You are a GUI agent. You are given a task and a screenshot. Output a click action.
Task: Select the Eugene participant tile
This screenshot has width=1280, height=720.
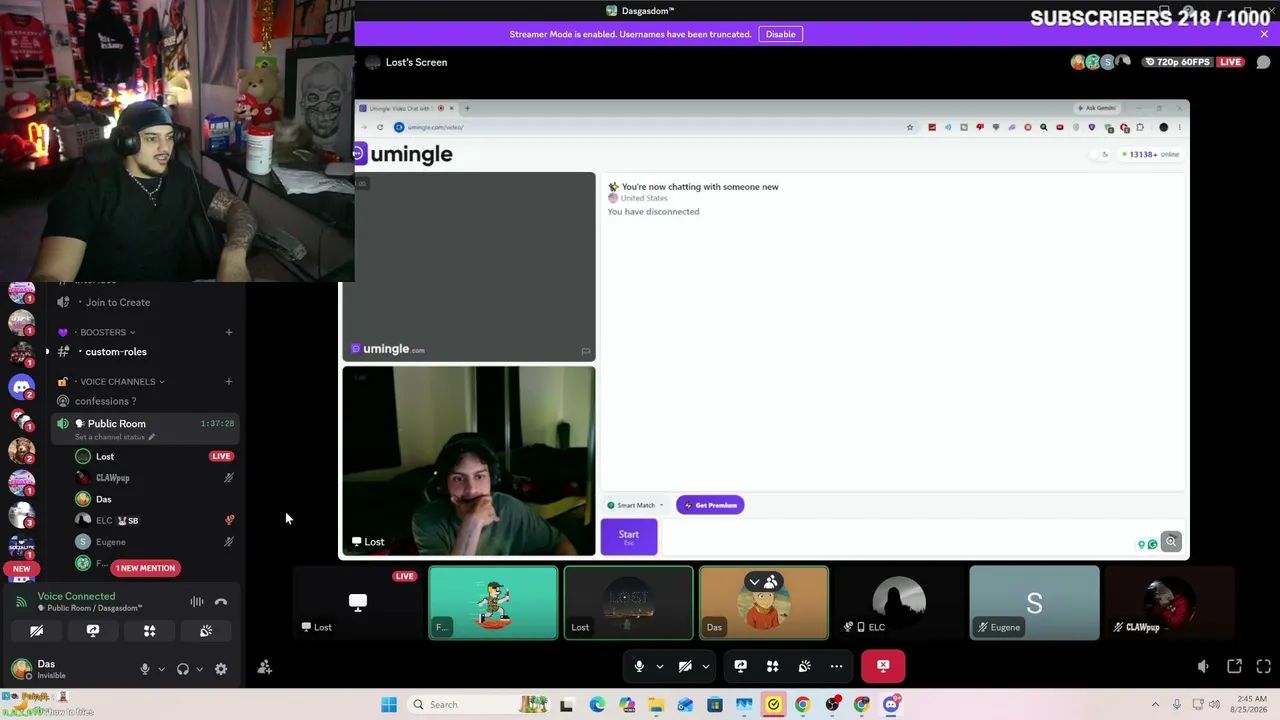[x=1034, y=603]
